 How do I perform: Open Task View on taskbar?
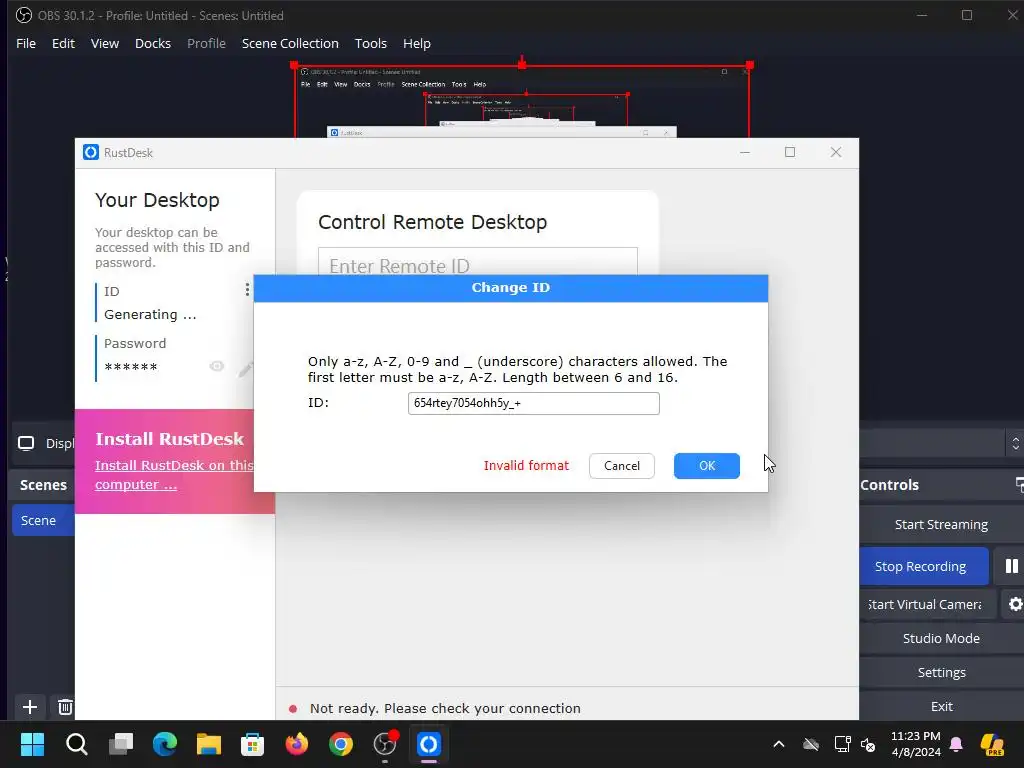(x=121, y=744)
